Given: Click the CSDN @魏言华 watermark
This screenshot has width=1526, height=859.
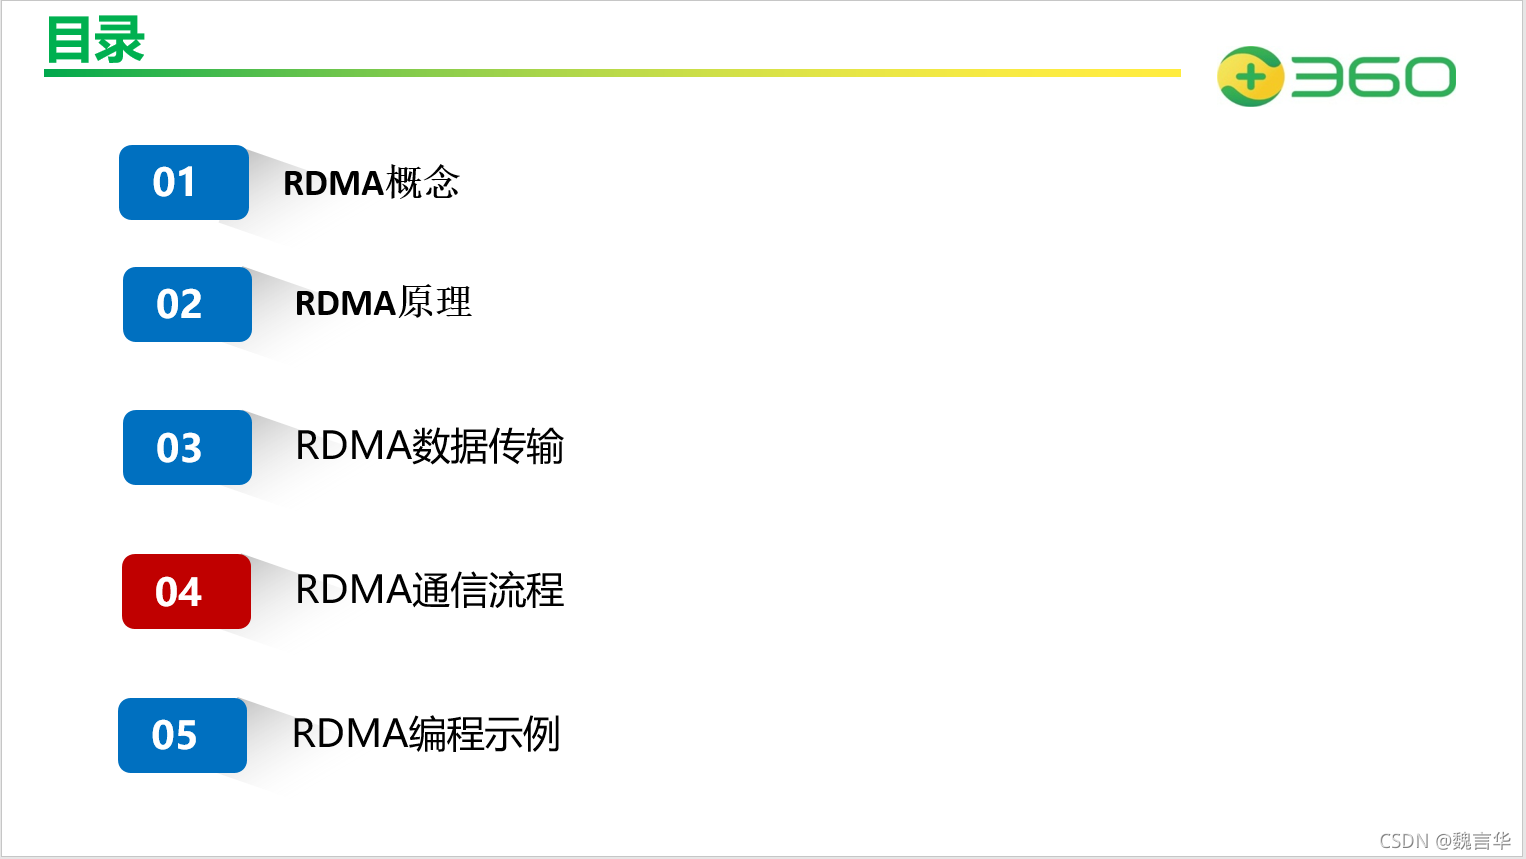Looking at the screenshot, I should [x=1445, y=841].
